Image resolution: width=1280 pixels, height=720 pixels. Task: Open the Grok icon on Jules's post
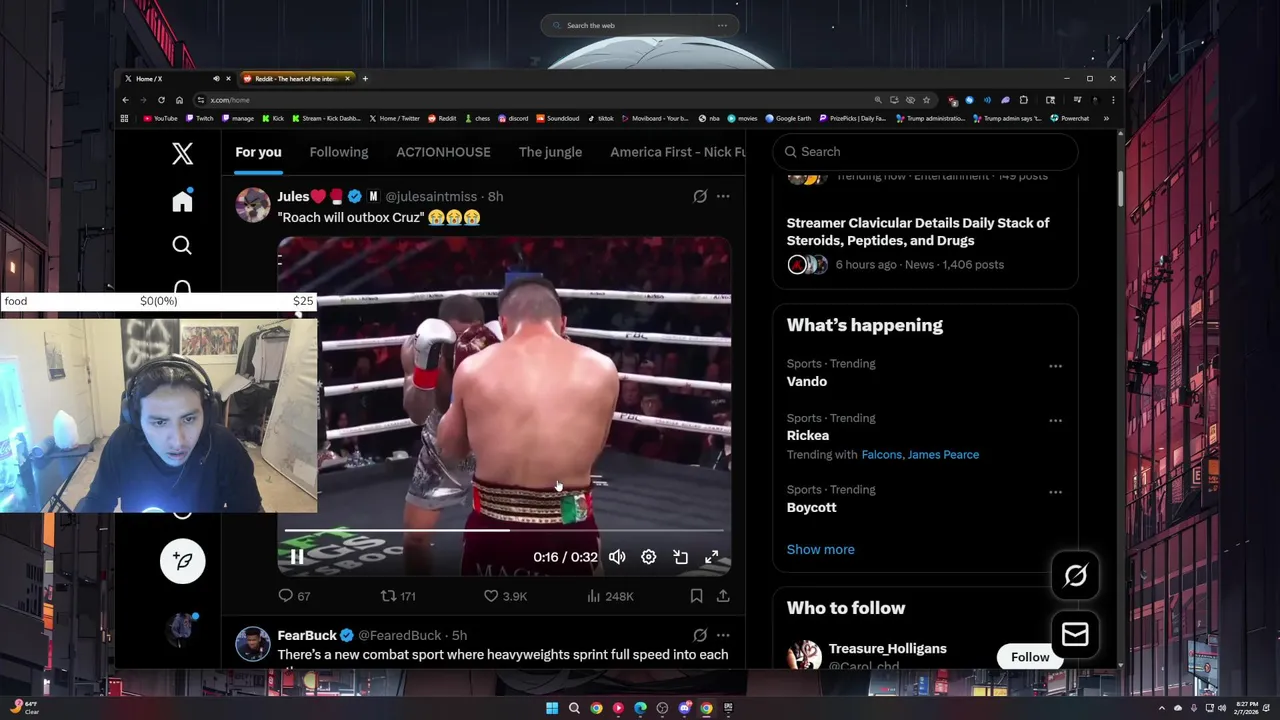700,196
